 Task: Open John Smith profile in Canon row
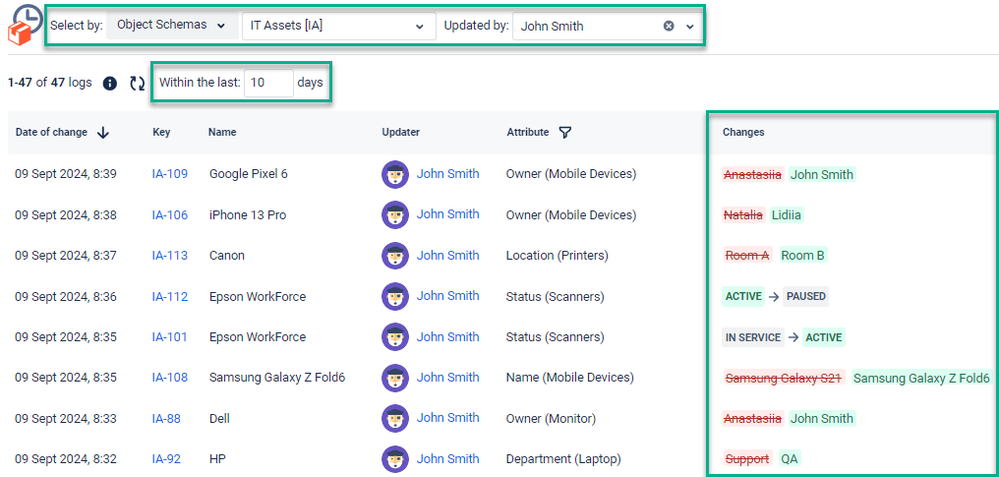[x=448, y=255]
